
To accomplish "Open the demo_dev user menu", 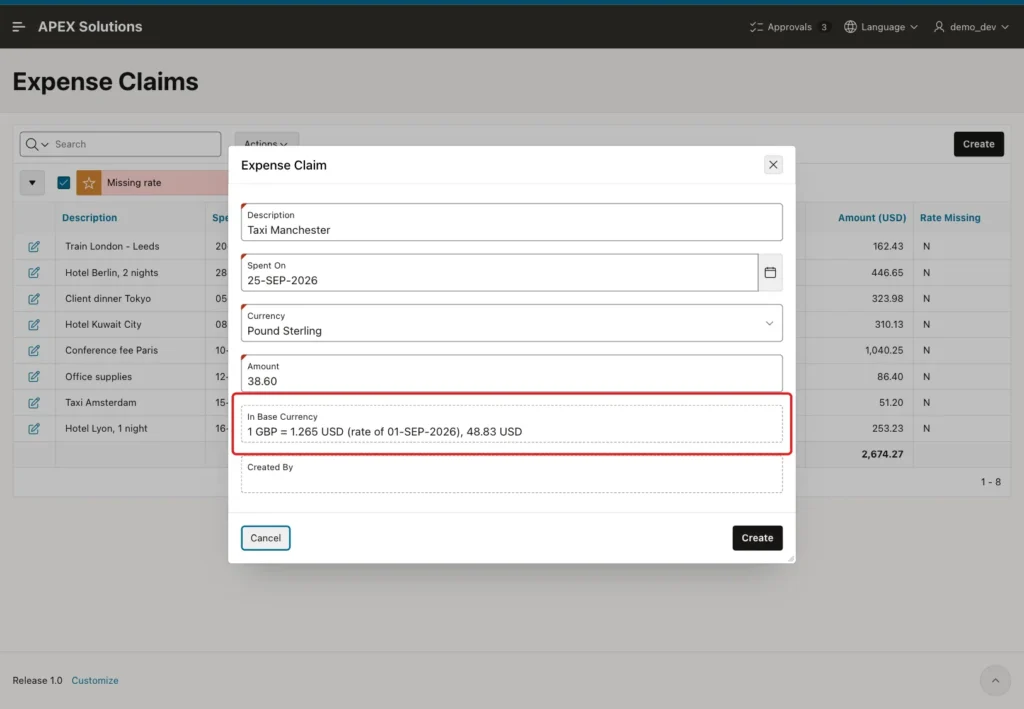I will [971, 27].
